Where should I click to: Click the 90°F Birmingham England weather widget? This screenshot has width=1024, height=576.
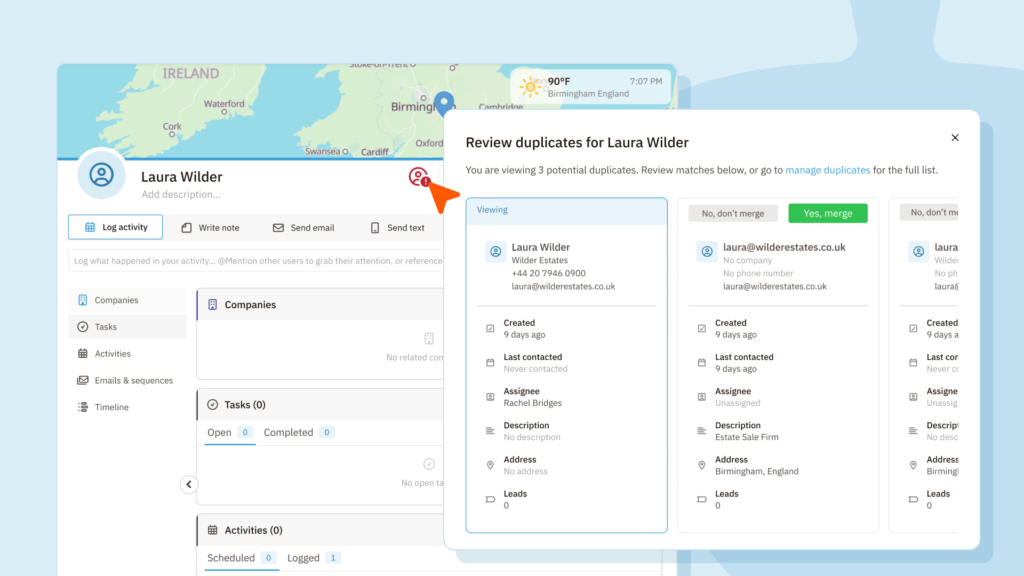tap(592, 87)
